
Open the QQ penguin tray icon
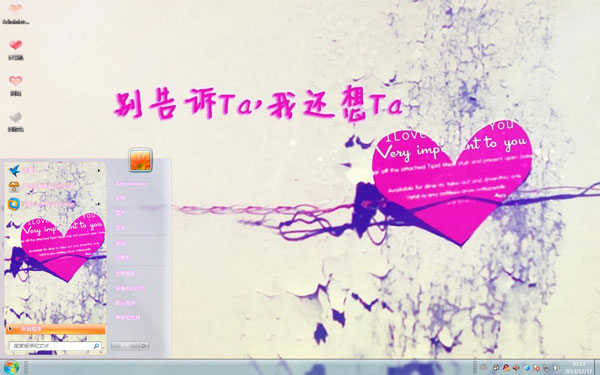coord(506,368)
